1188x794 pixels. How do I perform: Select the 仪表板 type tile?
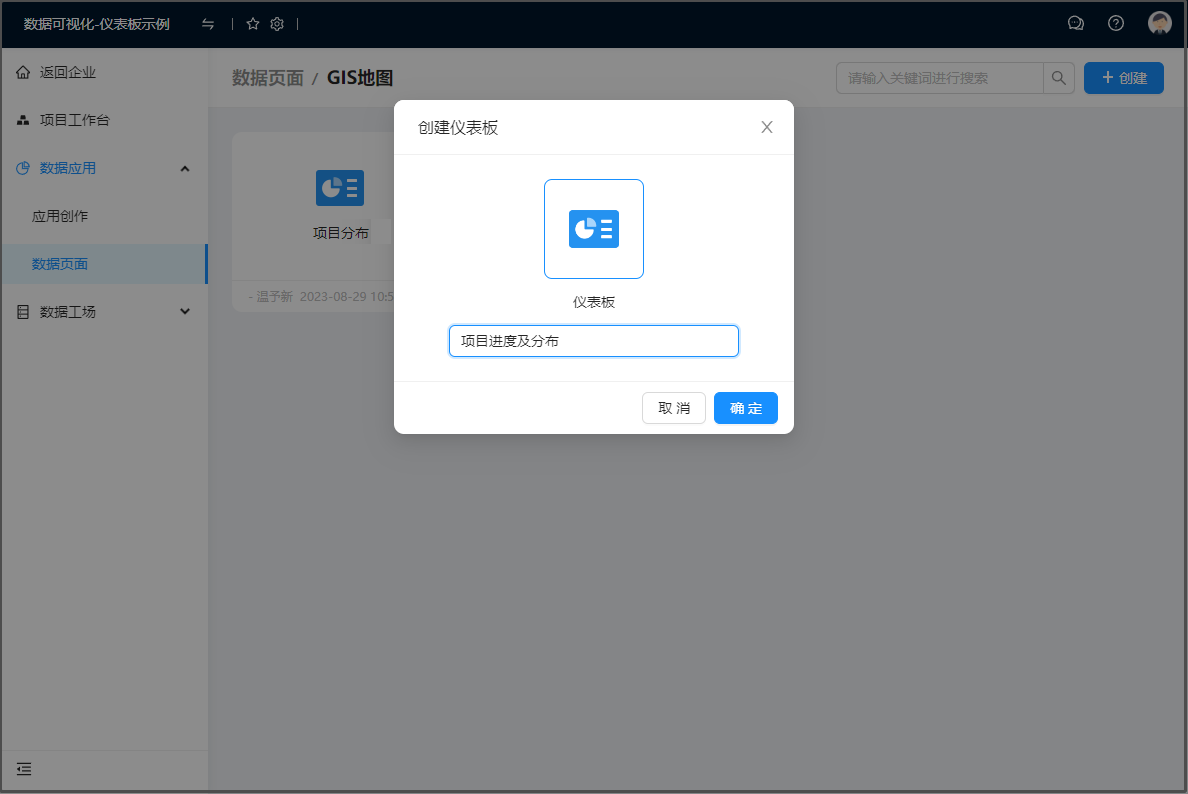tap(594, 229)
